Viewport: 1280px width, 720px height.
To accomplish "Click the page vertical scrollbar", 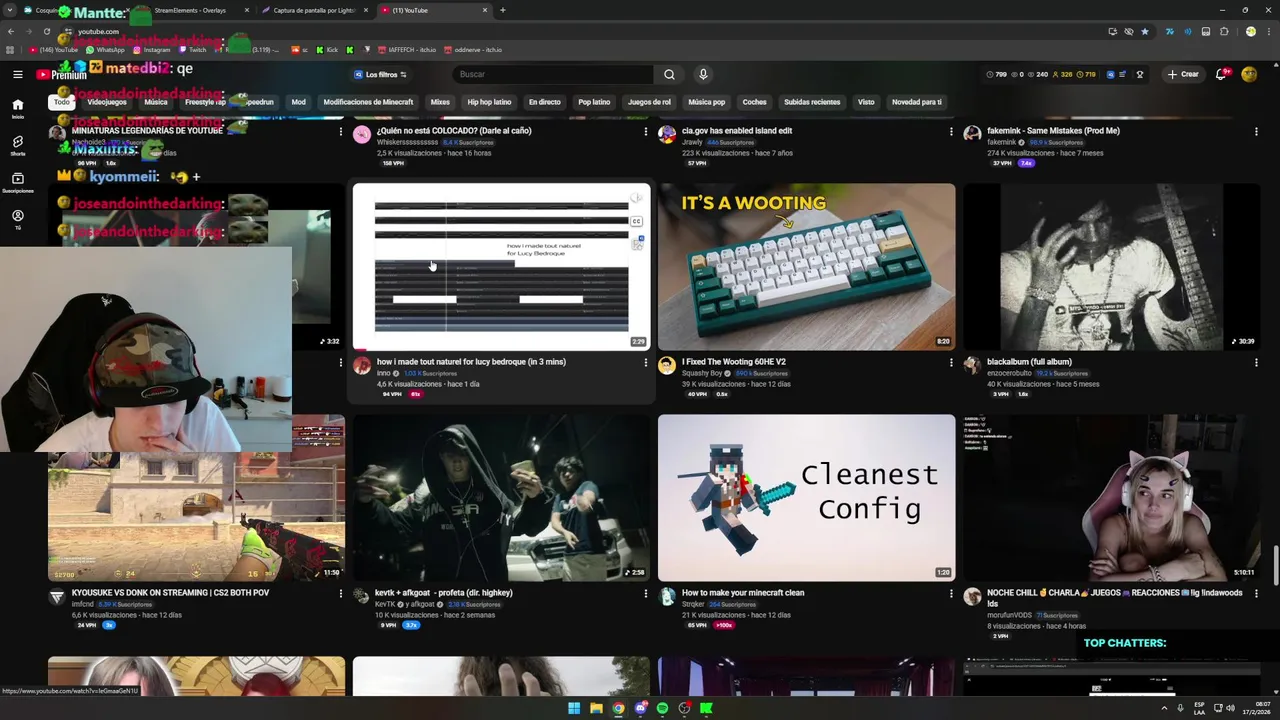I will tap(1275, 565).
